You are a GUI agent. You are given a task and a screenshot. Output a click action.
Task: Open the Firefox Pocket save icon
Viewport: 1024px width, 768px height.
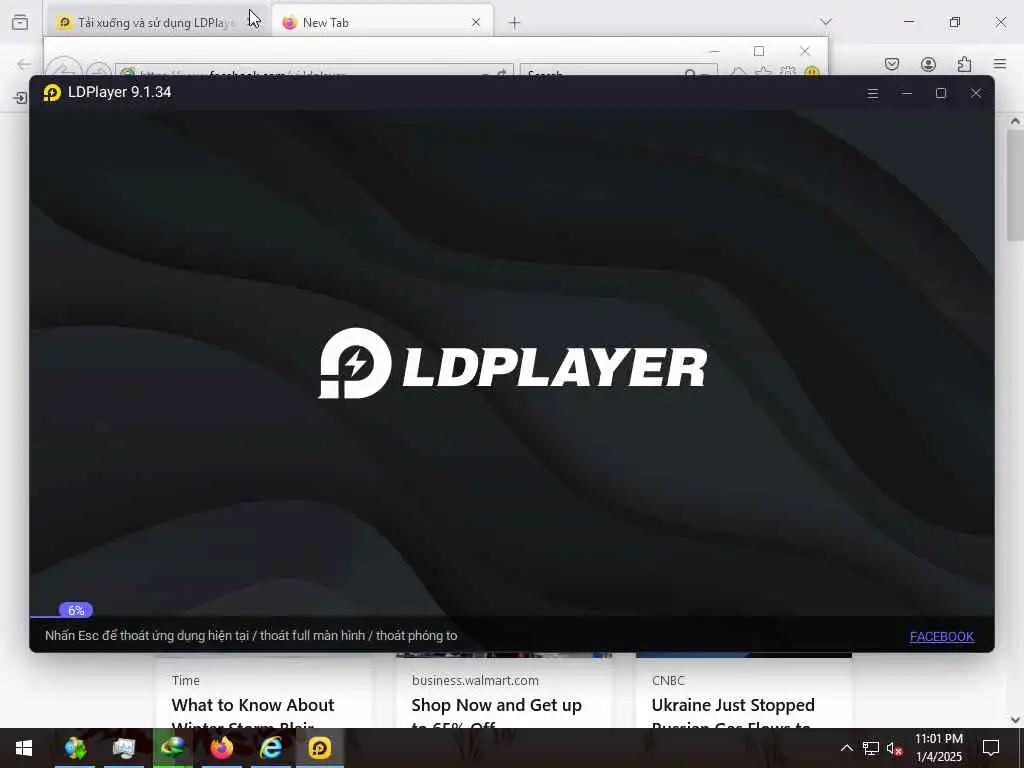[x=892, y=63]
